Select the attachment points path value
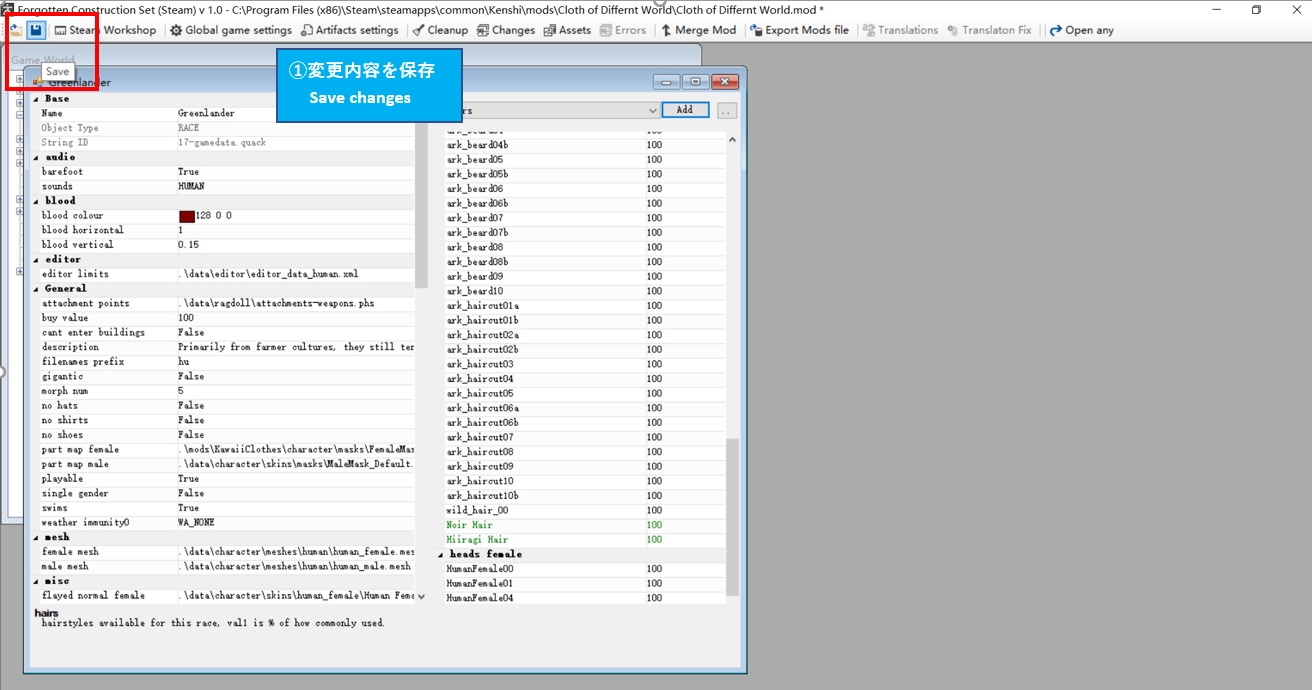The image size is (1312, 690). [x=276, y=303]
